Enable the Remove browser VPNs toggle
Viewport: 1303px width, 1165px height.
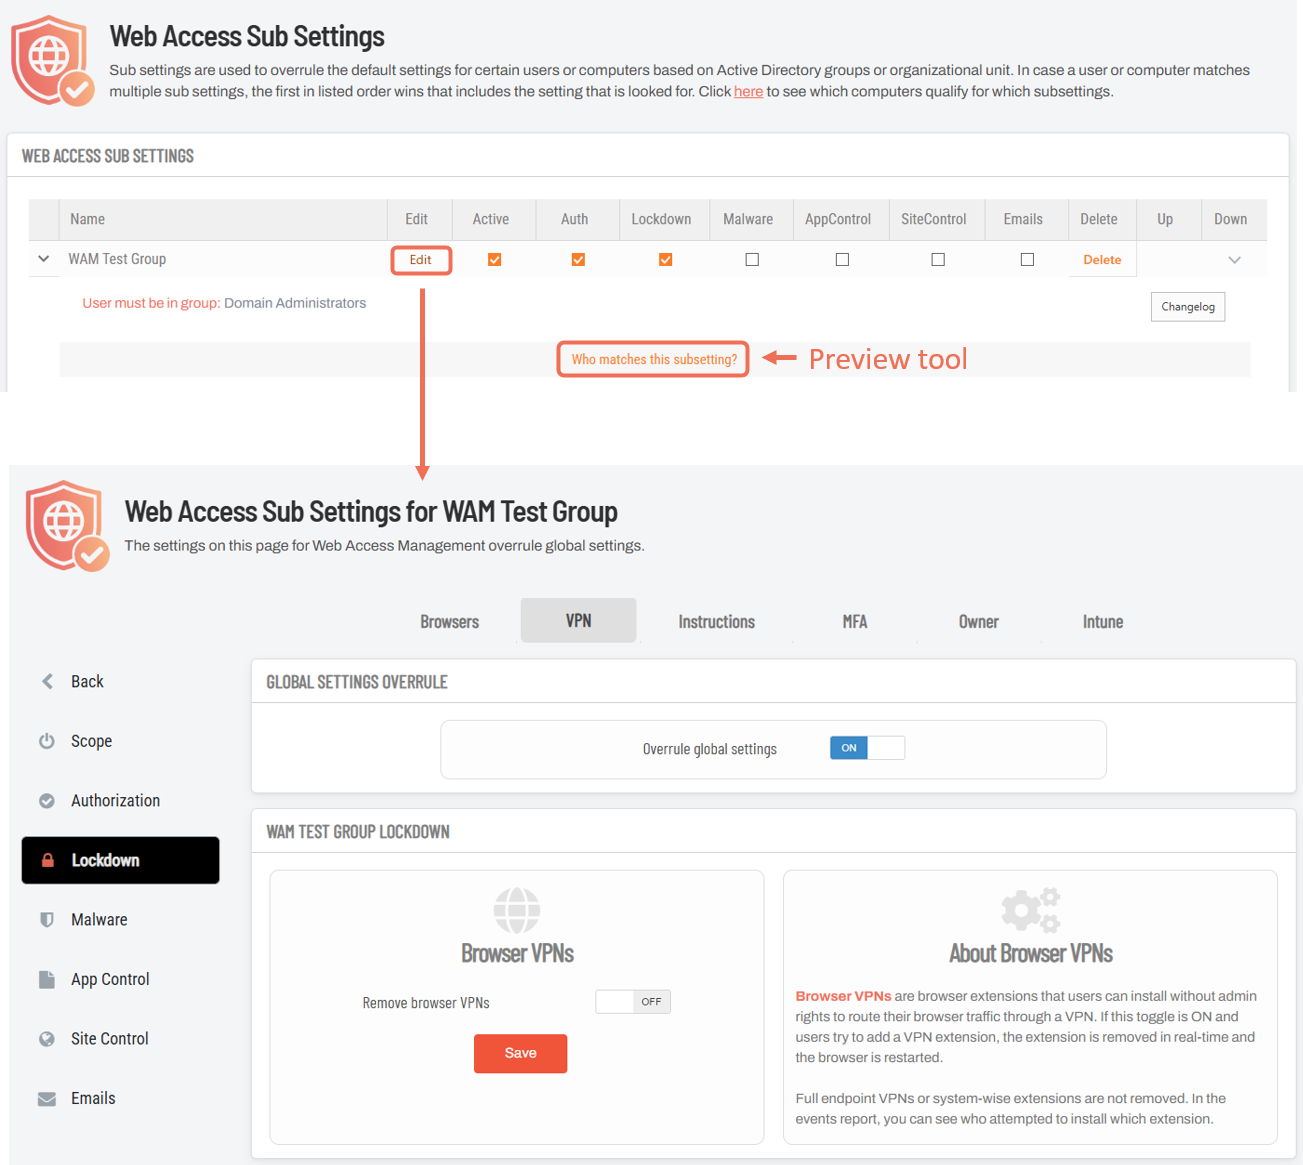point(633,1002)
